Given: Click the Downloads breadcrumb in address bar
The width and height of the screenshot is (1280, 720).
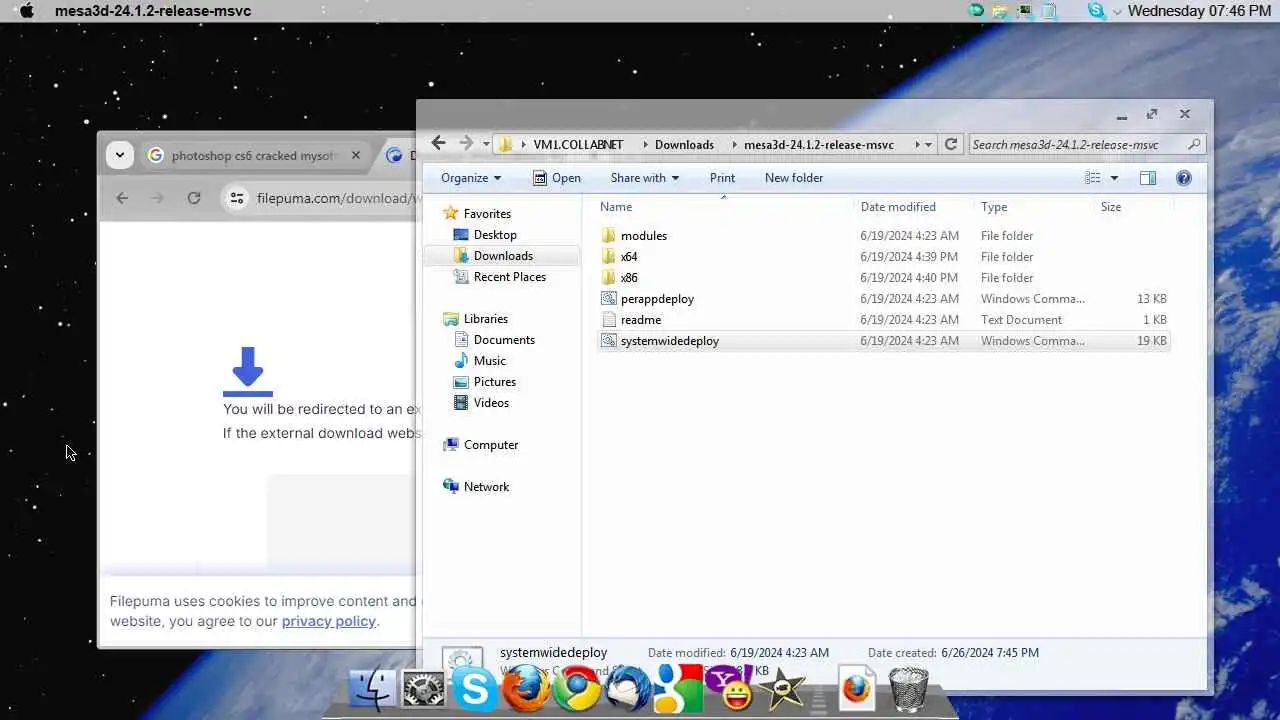Looking at the screenshot, I should pyautogui.click(x=684, y=145).
